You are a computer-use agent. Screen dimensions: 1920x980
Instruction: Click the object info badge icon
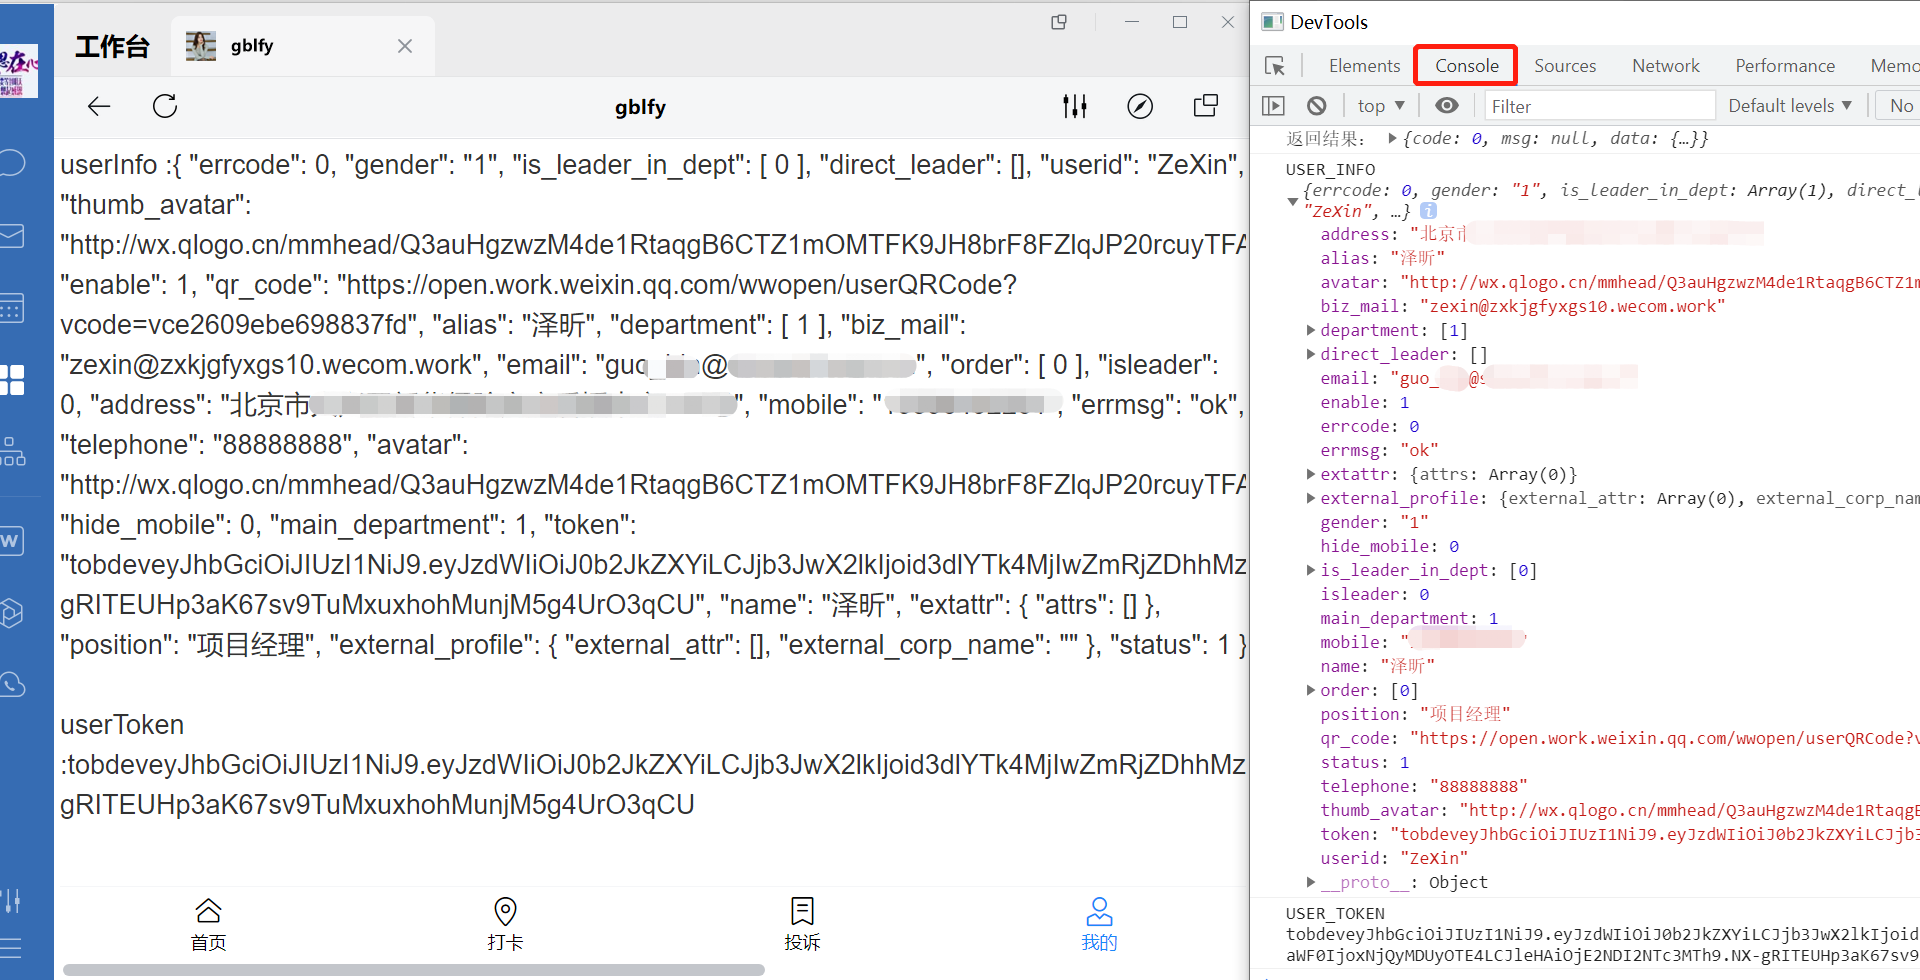tap(1429, 211)
